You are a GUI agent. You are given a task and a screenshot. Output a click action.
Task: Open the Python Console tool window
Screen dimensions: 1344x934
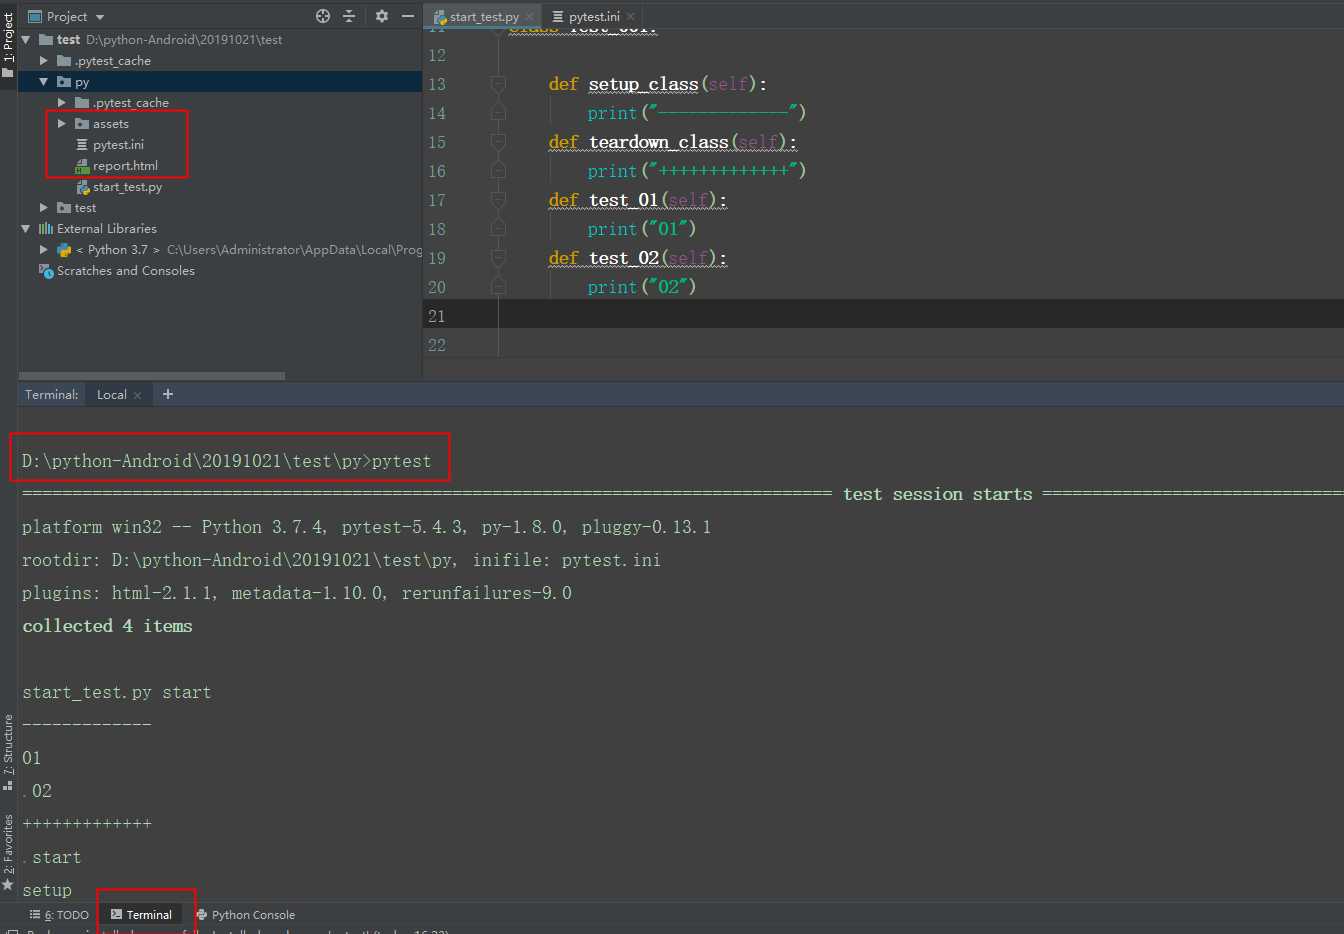click(x=246, y=915)
